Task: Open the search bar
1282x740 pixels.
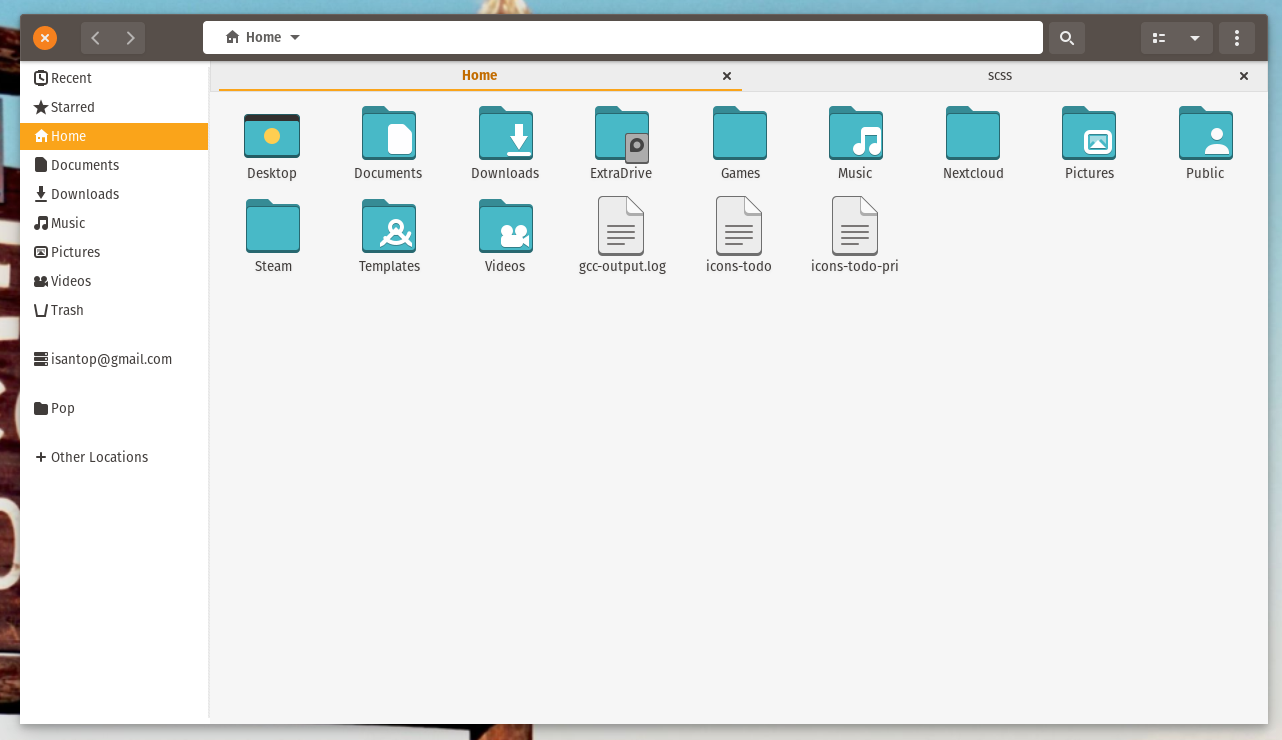Action: tap(1066, 37)
